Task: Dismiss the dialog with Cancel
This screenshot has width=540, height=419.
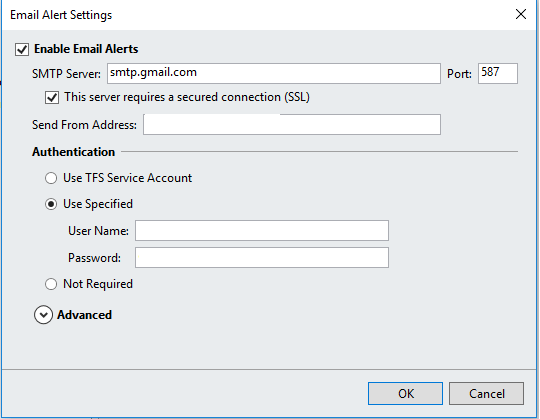Action: tap(486, 393)
